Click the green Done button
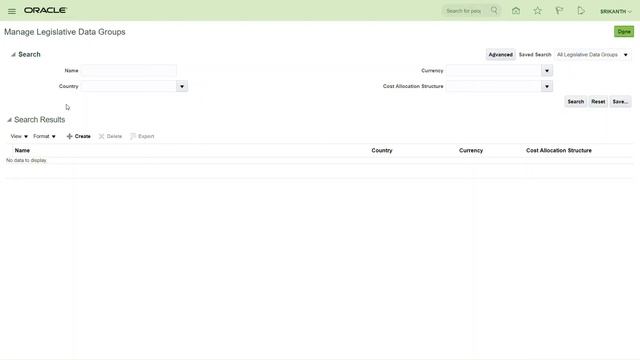This screenshot has height=360, width=640. tap(624, 31)
